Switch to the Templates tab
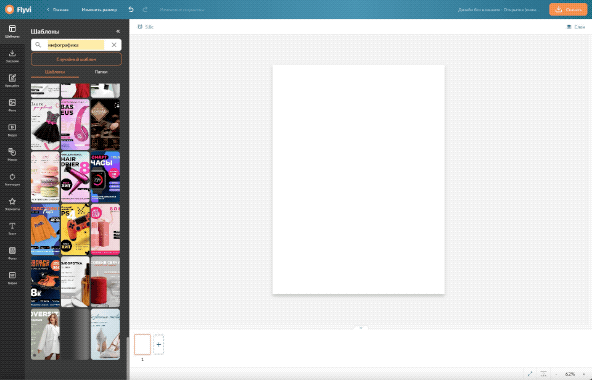 (55, 72)
